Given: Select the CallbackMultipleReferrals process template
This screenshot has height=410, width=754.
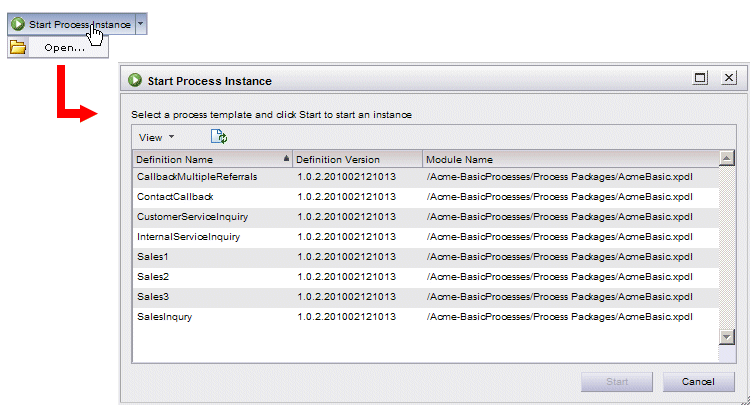Looking at the screenshot, I should (x=426, y=177).
